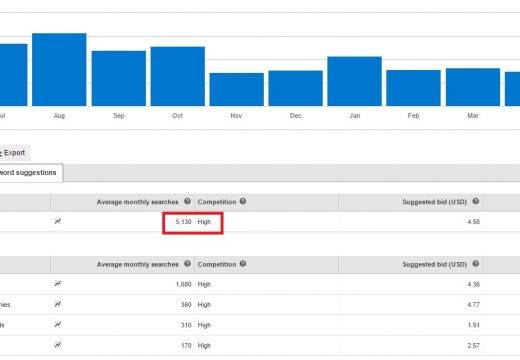Viewport: 520px width, 360px height.
Task: Open help for Suggested bid in lower table
Action: click(x=476, y=263)
